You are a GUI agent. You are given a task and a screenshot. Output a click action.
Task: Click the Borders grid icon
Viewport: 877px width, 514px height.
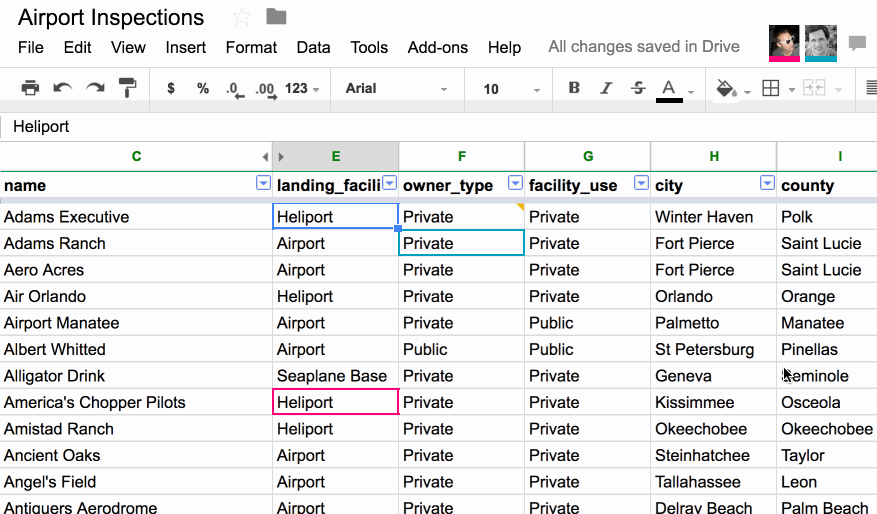point(771,88)
